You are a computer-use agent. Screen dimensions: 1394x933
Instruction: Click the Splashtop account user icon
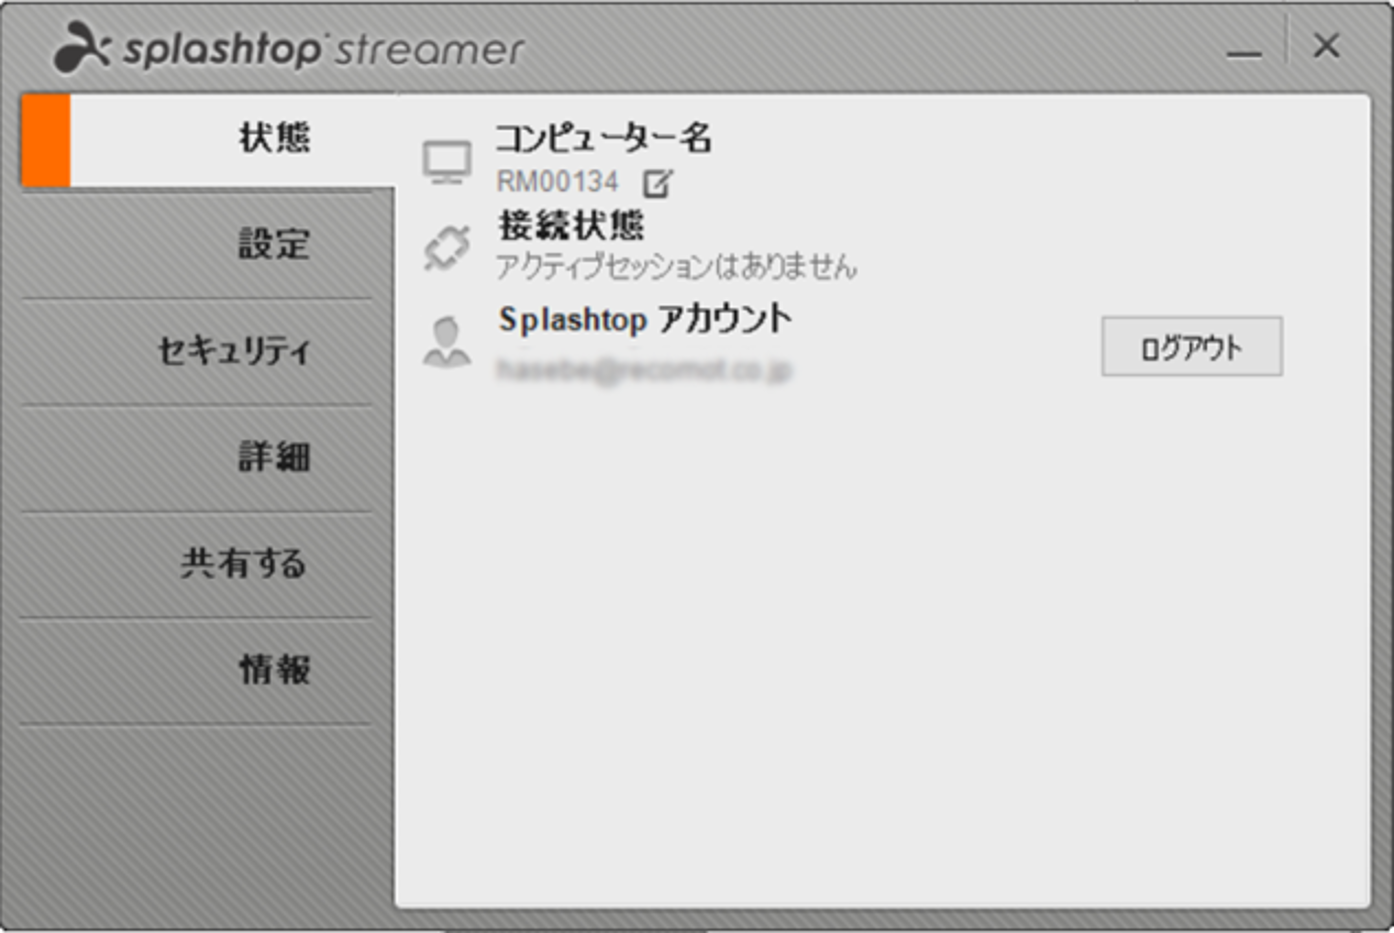(x=446, y=343)
